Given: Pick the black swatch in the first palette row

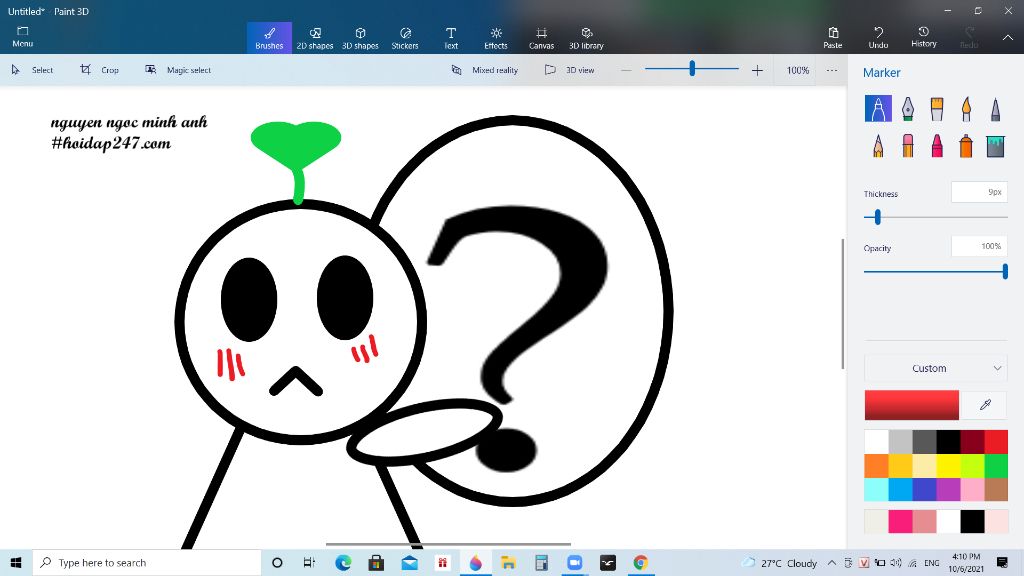Looking at the screenshot, I should [948, 442].
